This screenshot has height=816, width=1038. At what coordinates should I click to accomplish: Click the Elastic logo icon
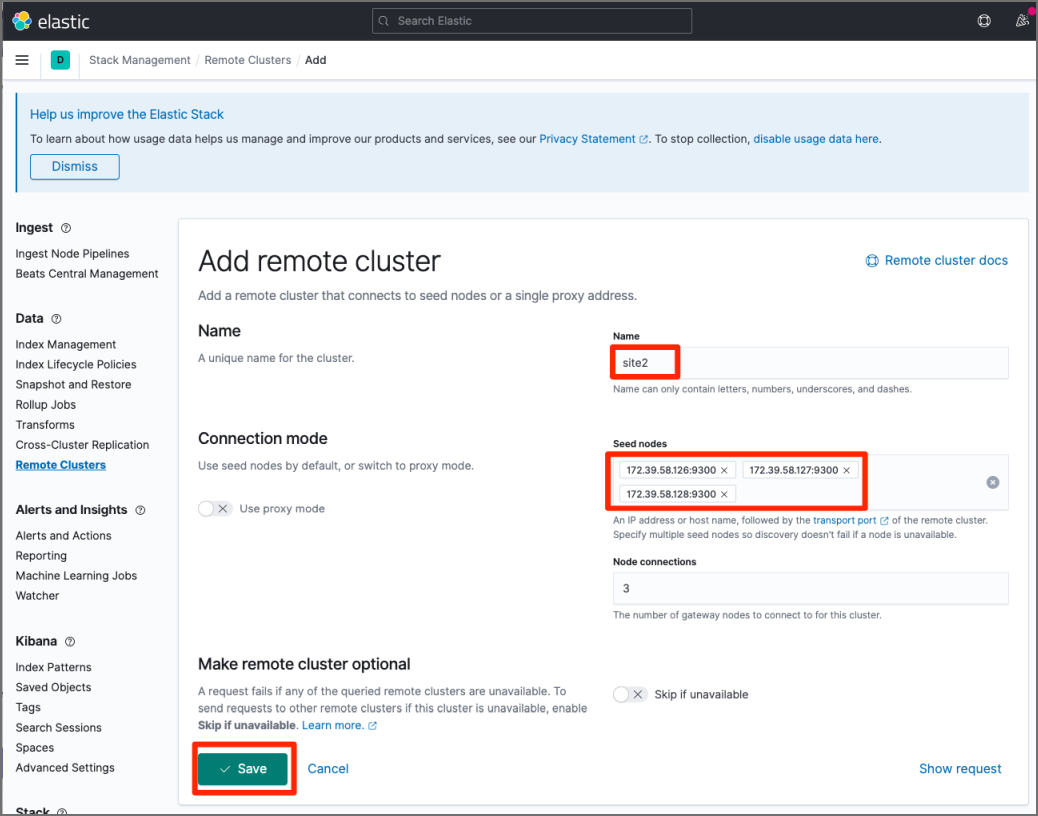click(x=22, y=21)
